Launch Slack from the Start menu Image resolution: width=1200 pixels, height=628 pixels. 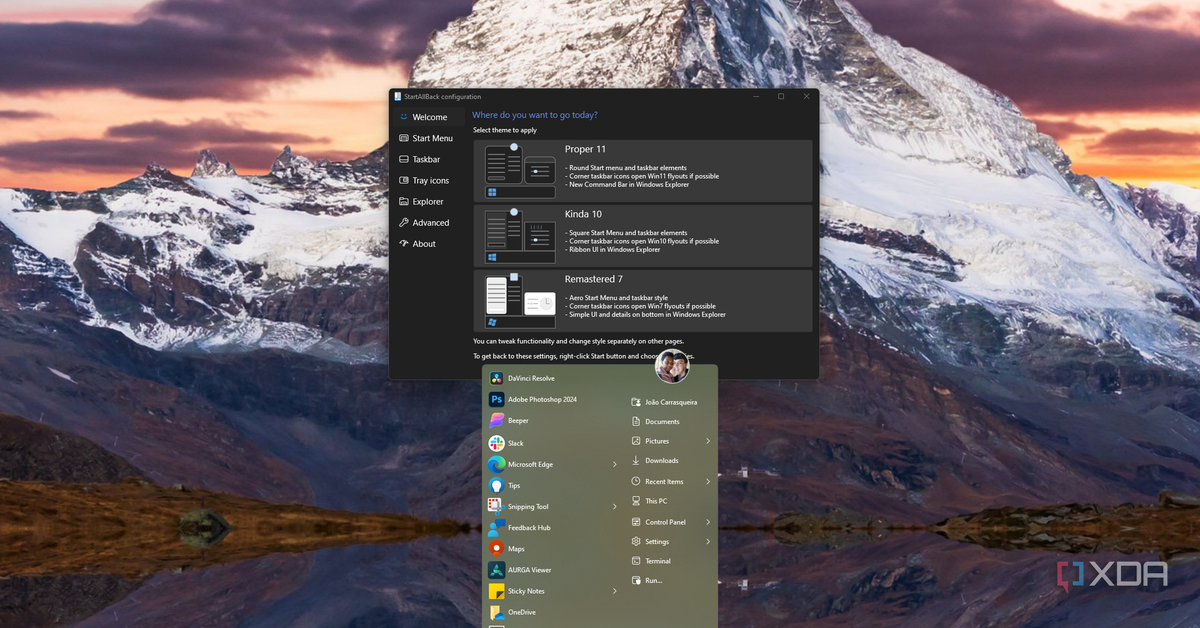pyautogui.click(x=515, y=443)
